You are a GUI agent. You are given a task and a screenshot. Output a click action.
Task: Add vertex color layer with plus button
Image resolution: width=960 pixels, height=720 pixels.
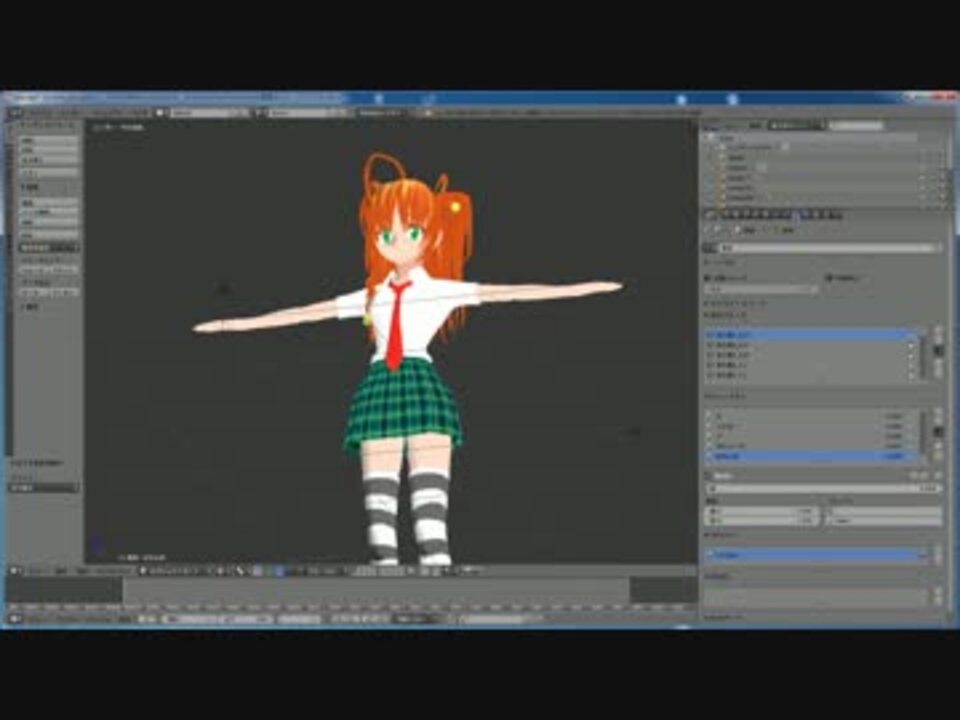[x=939, y=592]
